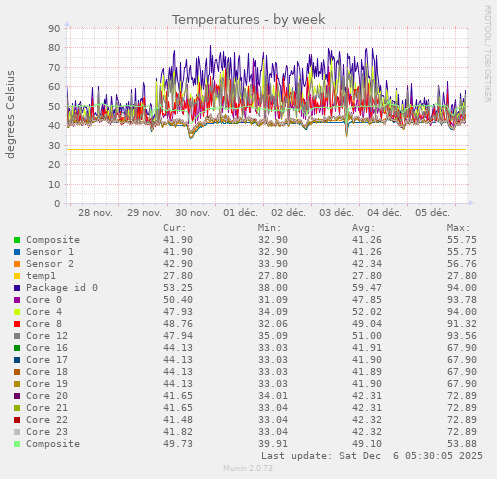Click the '04 déc.' date label

pos(384,213)
